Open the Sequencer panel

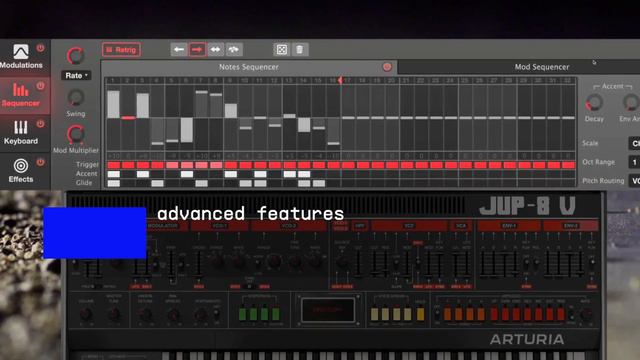pos(20,95)
